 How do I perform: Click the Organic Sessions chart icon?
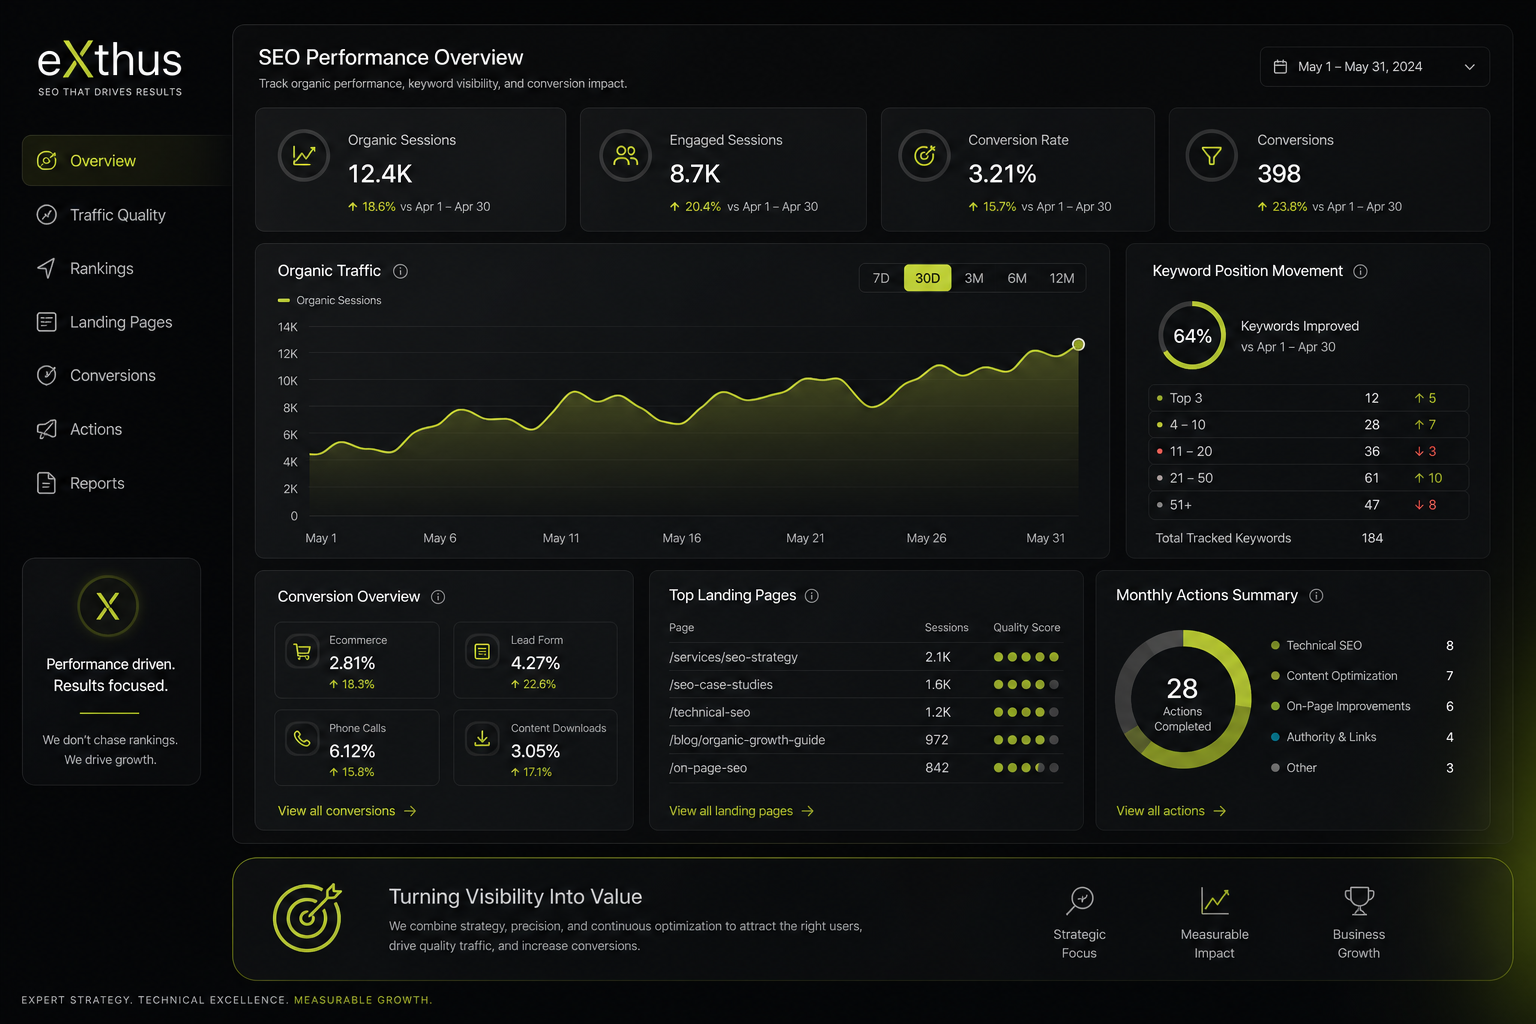pyautogui.click(x=304, y=156)
